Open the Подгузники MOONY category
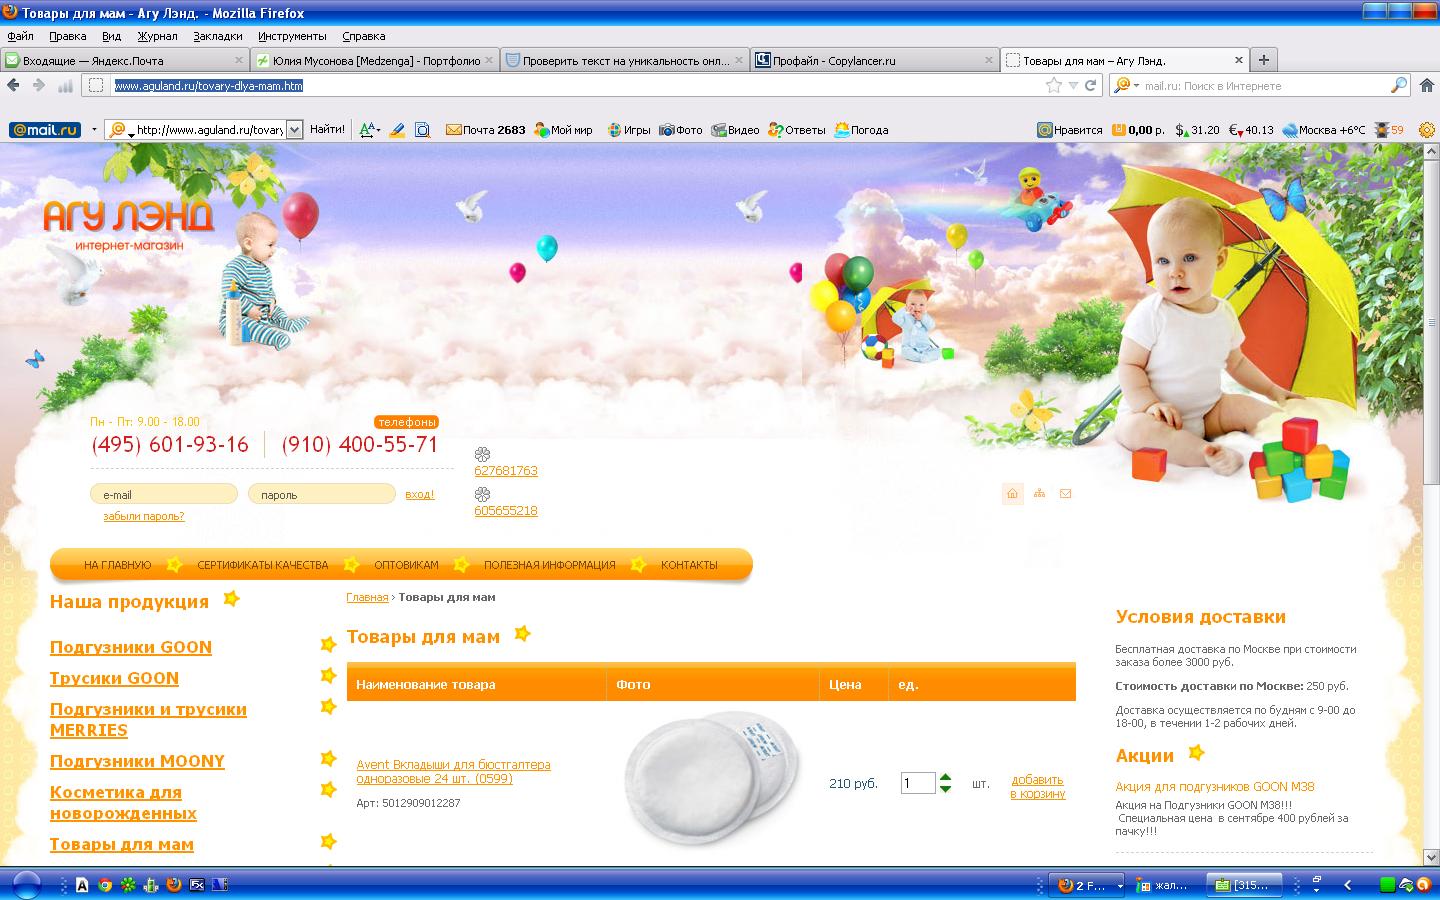Viewport: 1440px width, 900px height. click(x=137, y=761)
